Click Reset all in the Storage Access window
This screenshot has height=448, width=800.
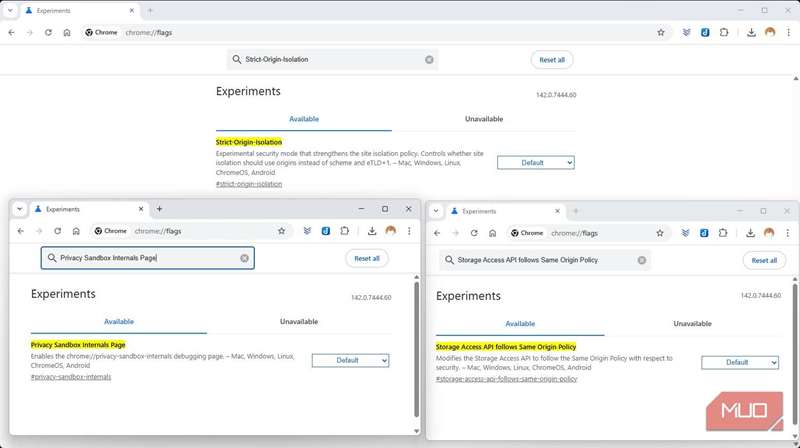point(764,260)
